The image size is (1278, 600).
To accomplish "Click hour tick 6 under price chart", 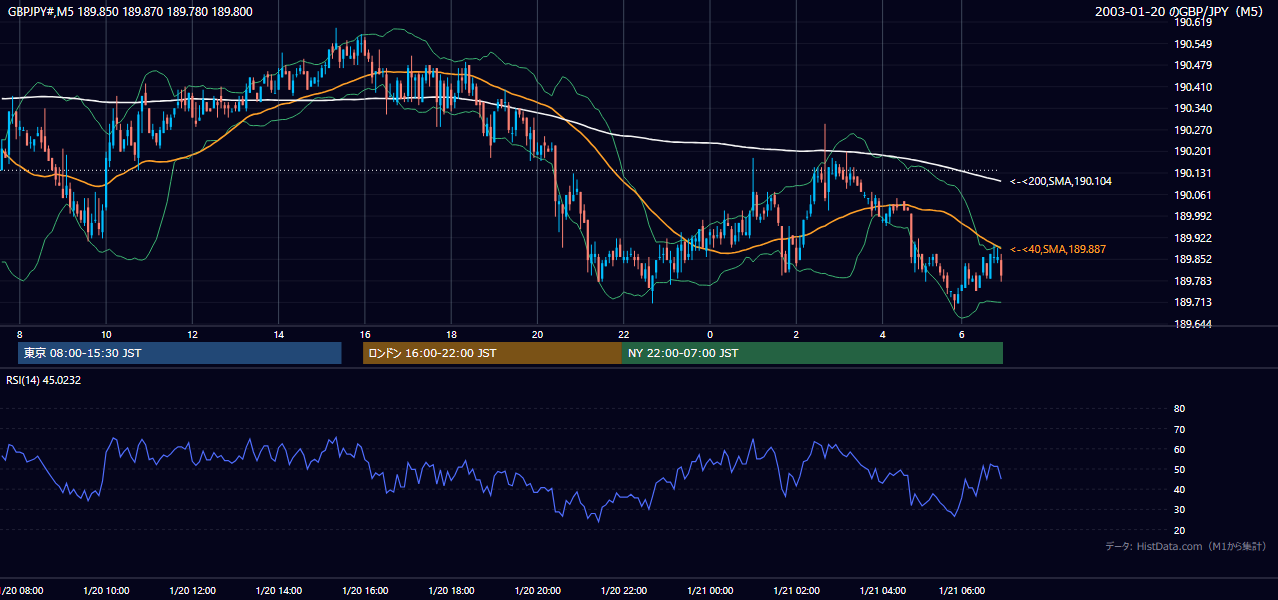I will click(x=961, y=334).
